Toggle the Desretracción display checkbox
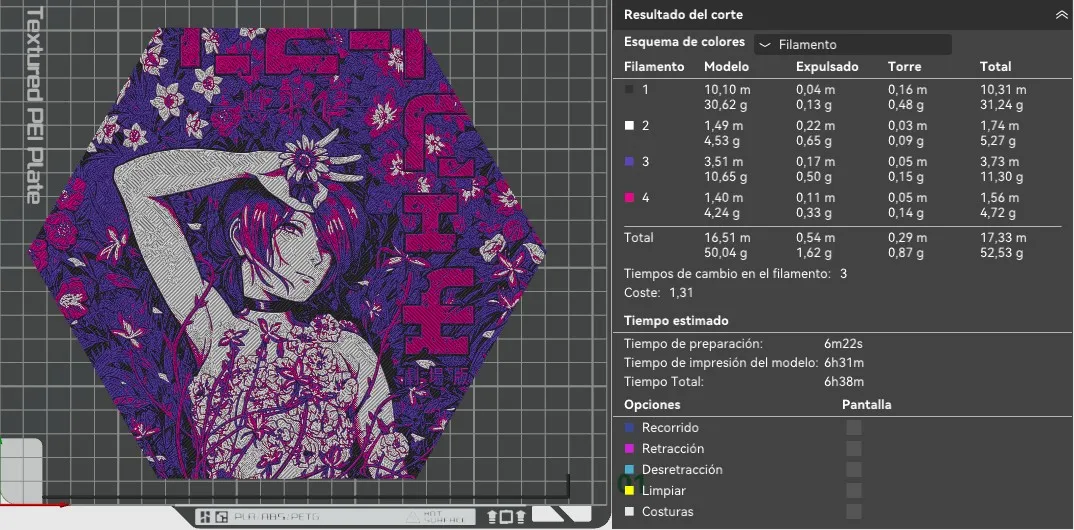The width and height of the screenshot is (1074, 530). click(x=853, y=470)
